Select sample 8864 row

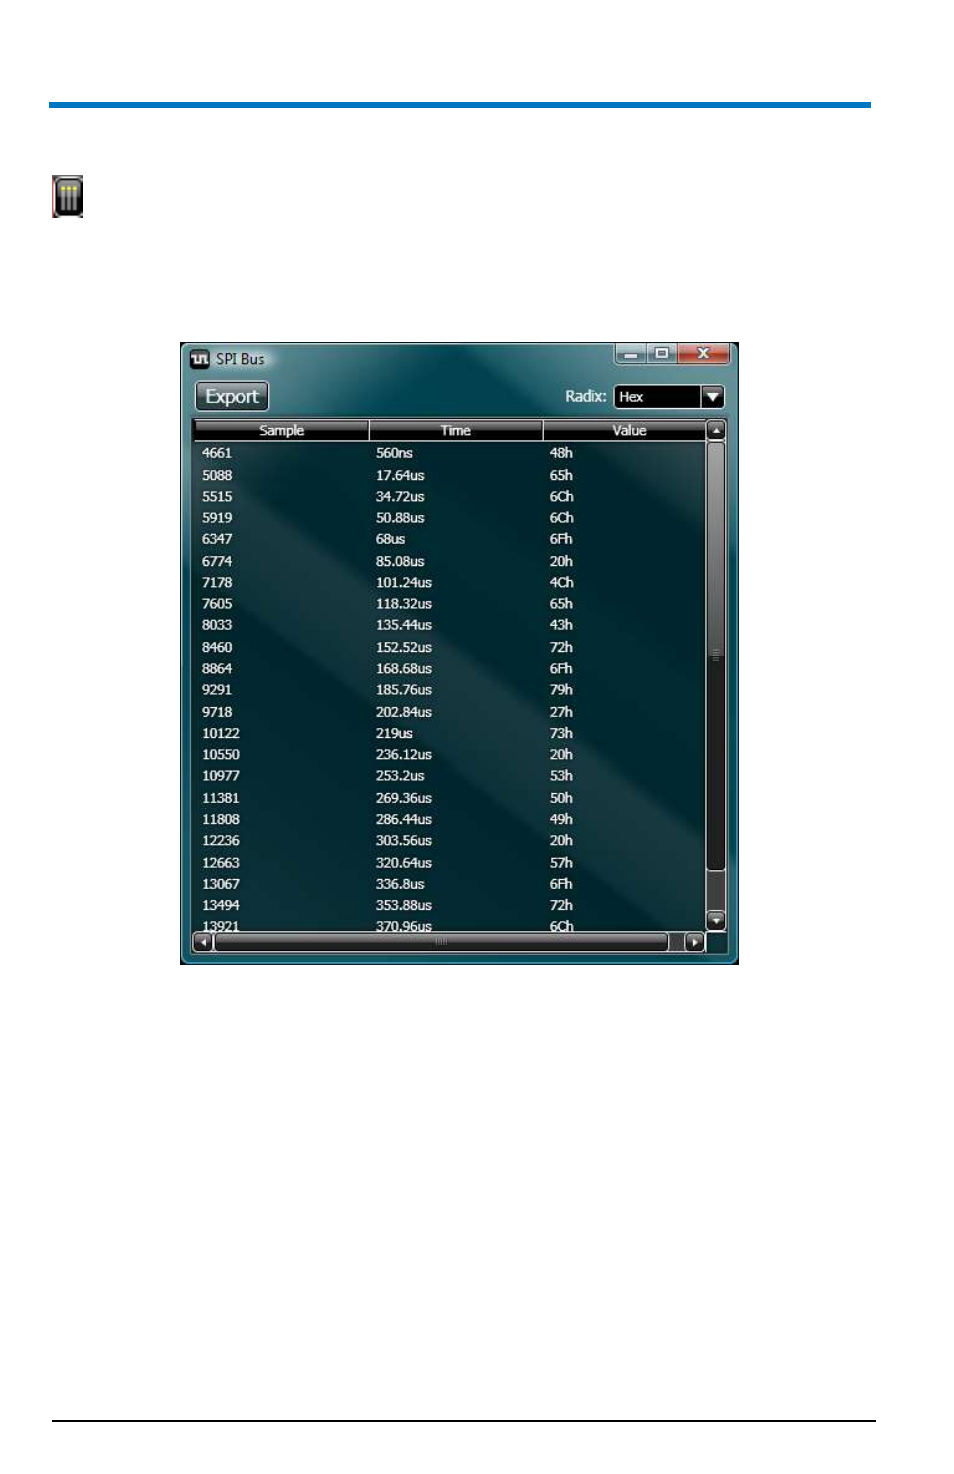(x=450, y=668)
